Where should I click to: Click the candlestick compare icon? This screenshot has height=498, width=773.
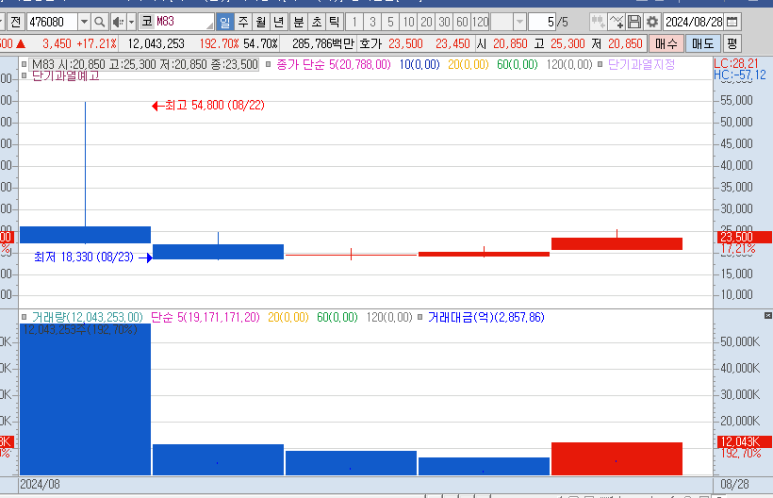pyautogui.click(x=597, y=21)
